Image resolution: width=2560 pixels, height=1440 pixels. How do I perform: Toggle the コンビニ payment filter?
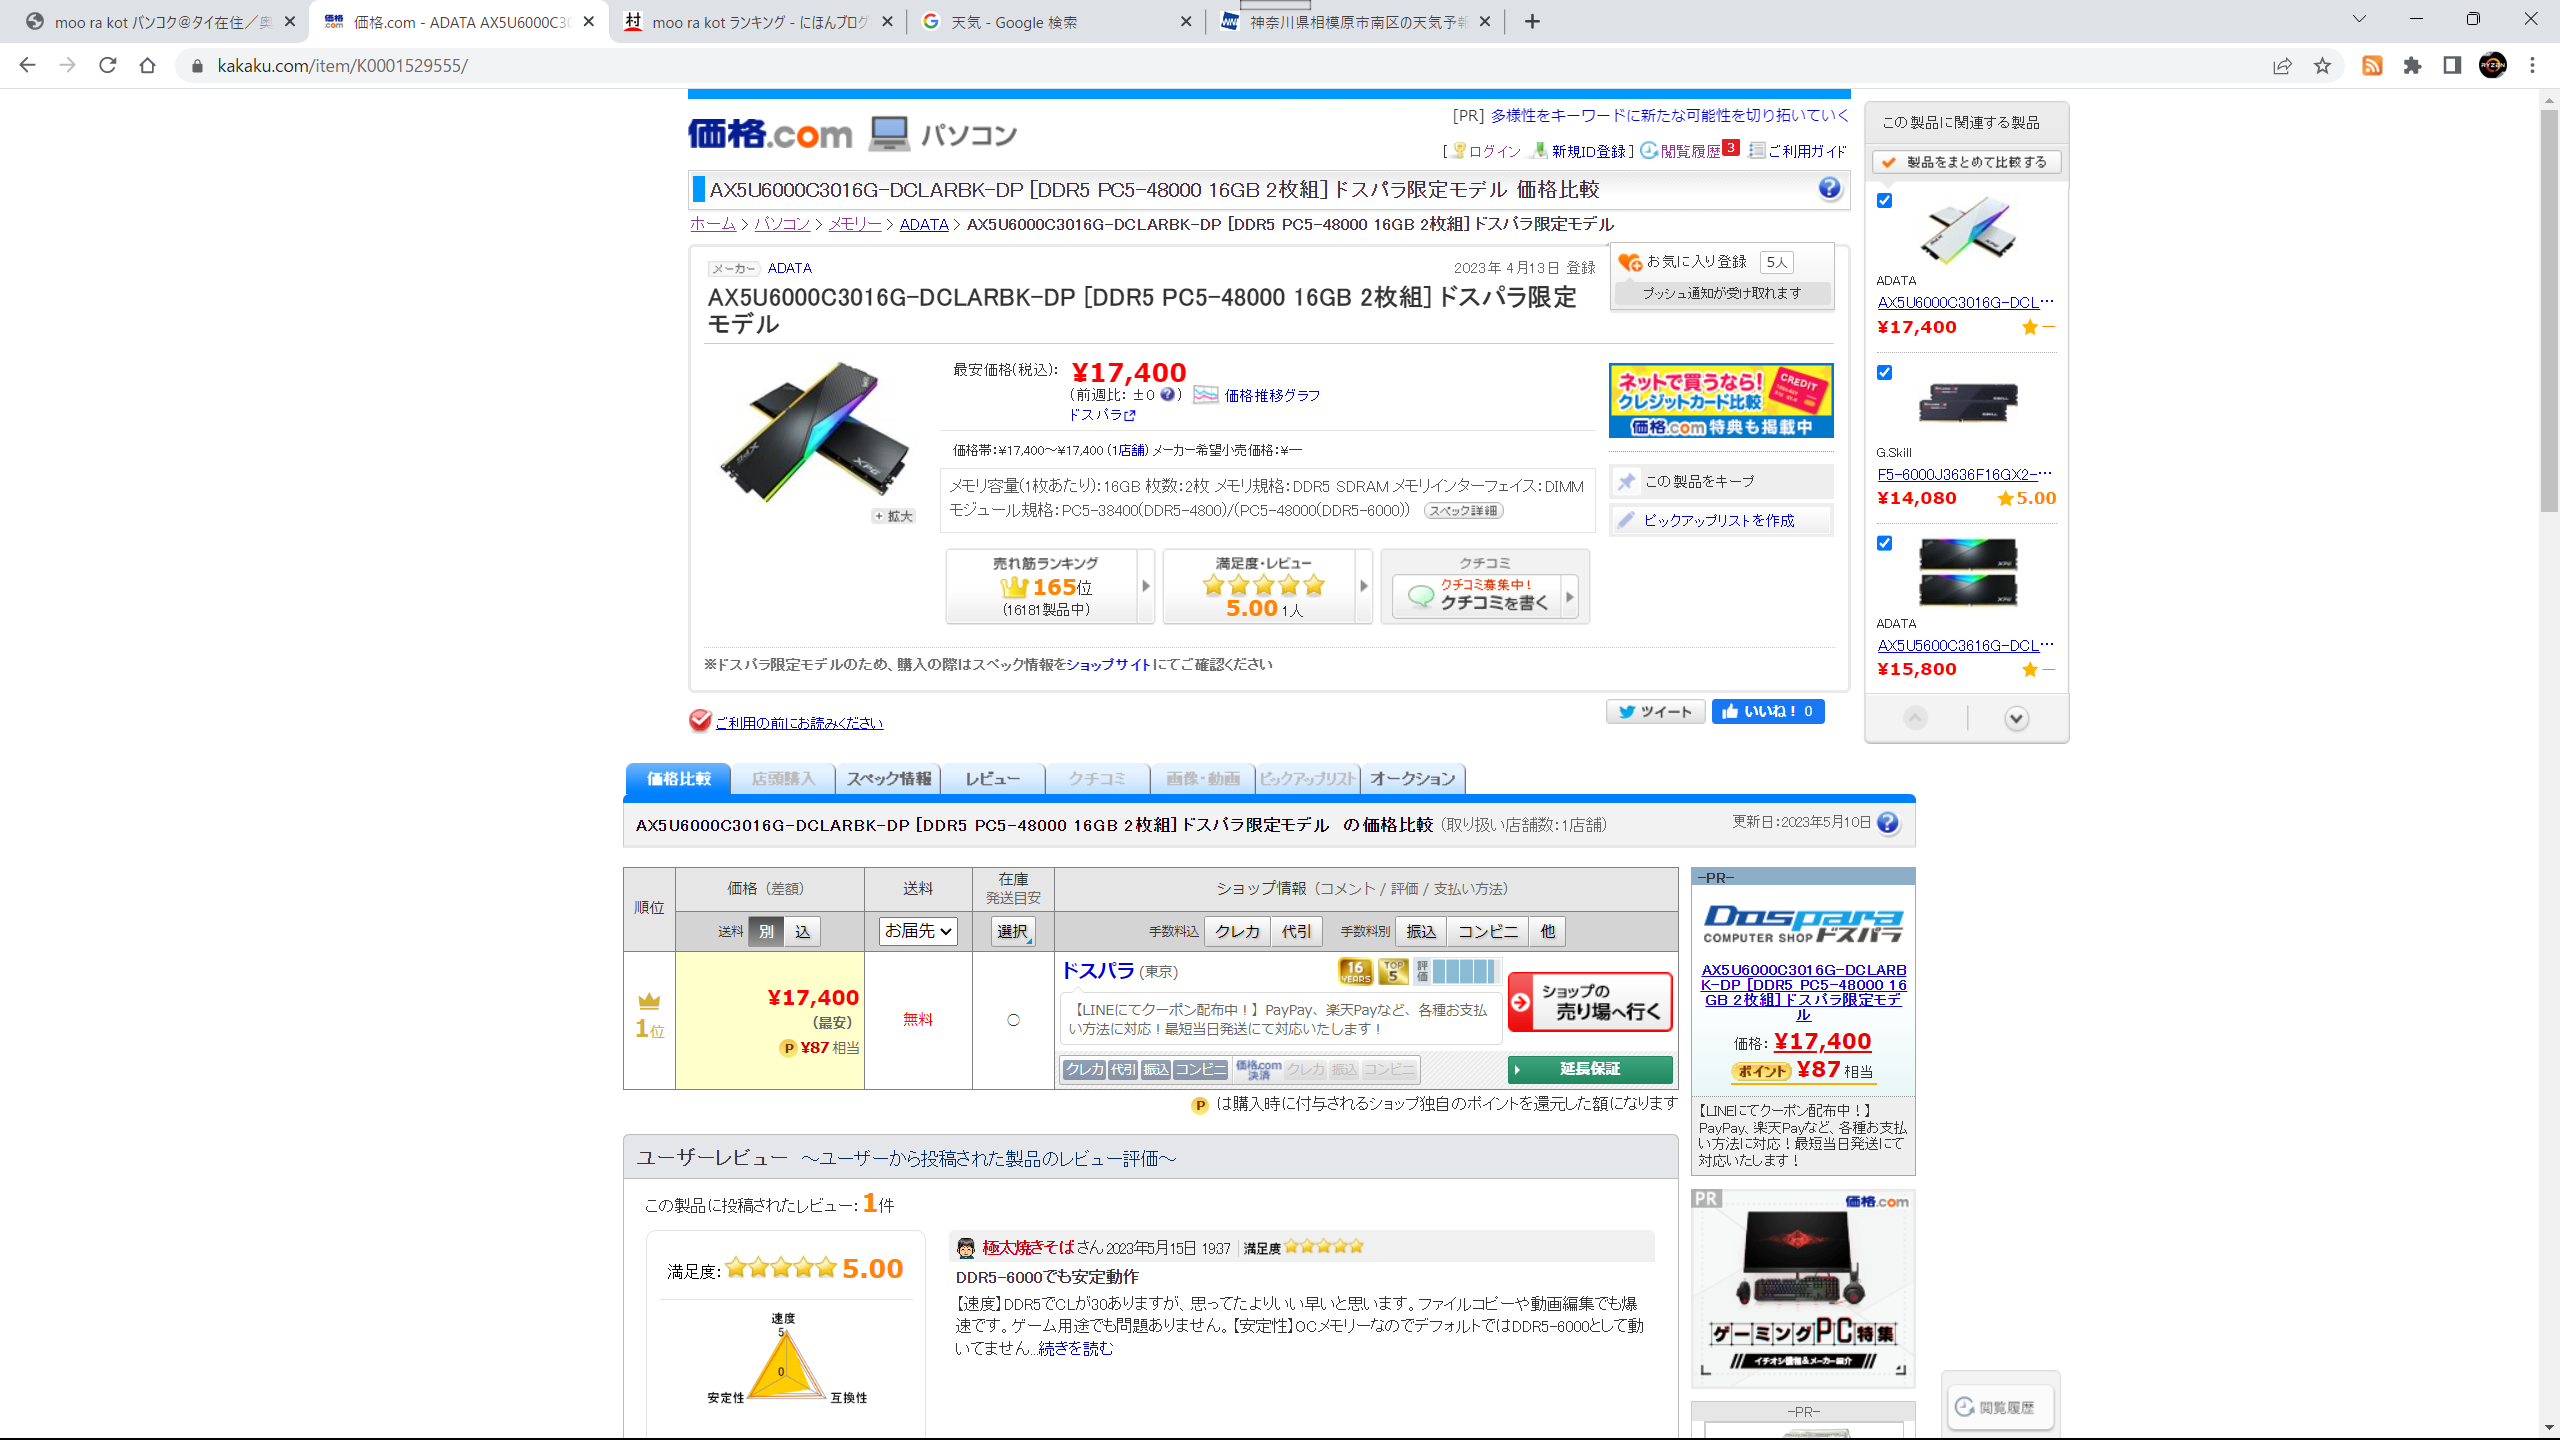[1487, 931]
